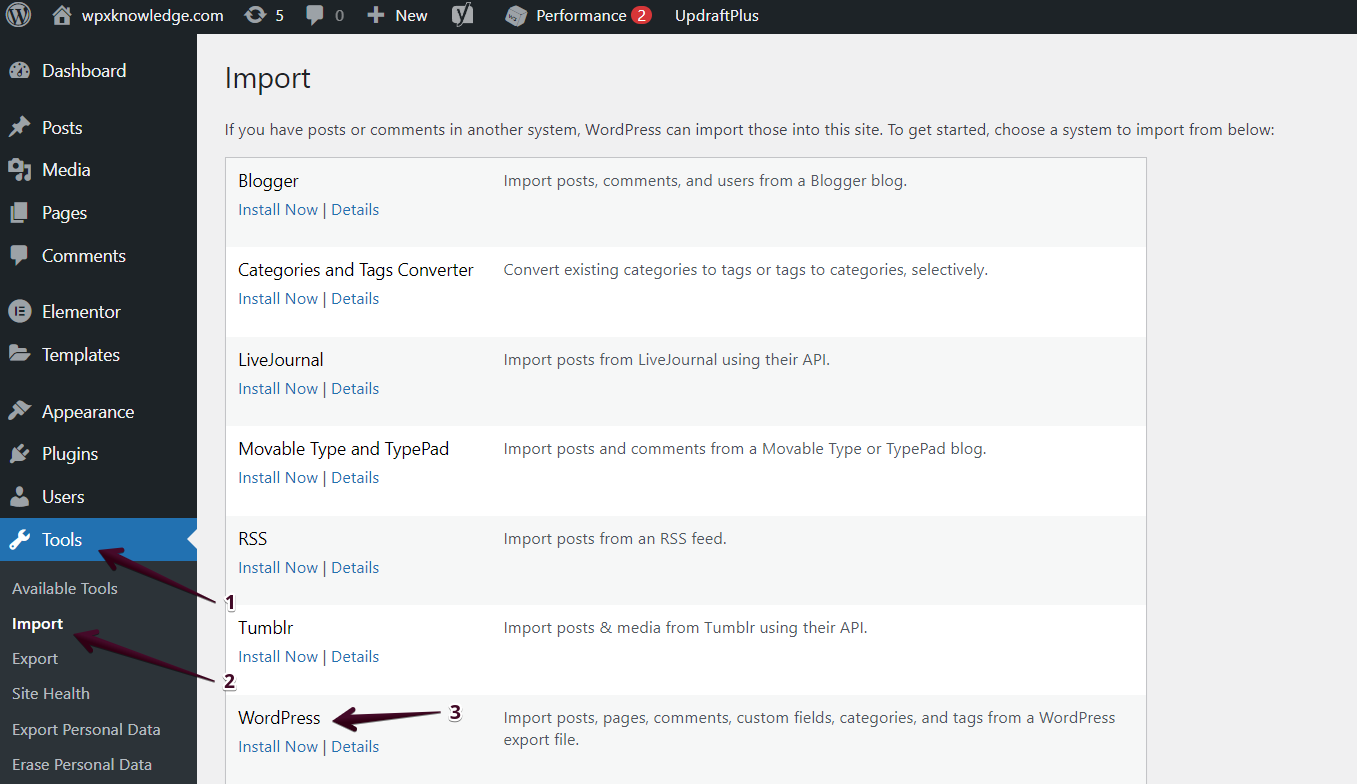View Details for Movable Type and TypePad

(355, 478)
